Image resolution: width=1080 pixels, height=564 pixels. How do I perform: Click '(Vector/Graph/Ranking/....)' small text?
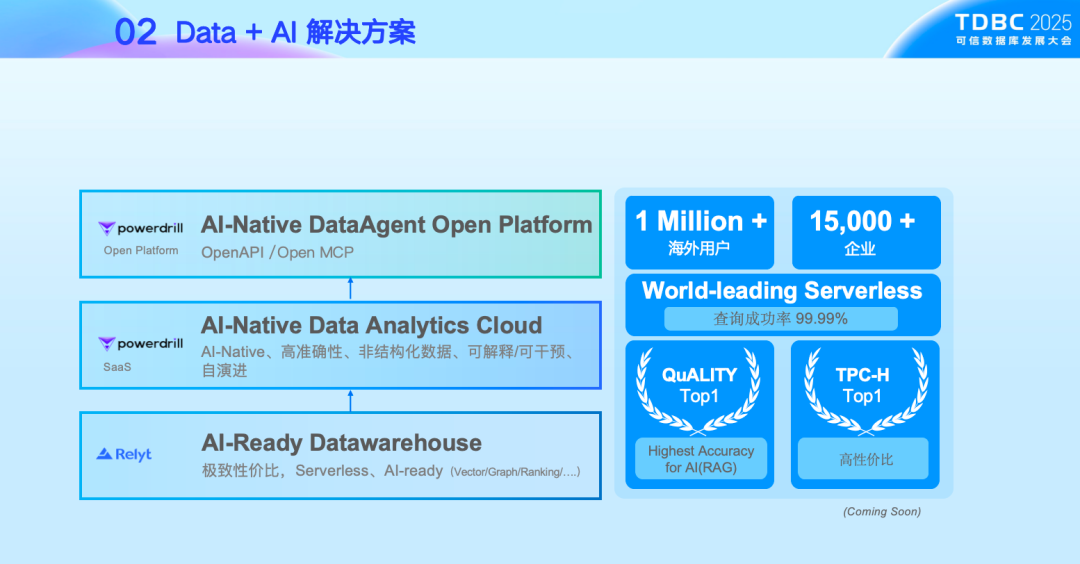pyautogui.click(x=515, y=472)
